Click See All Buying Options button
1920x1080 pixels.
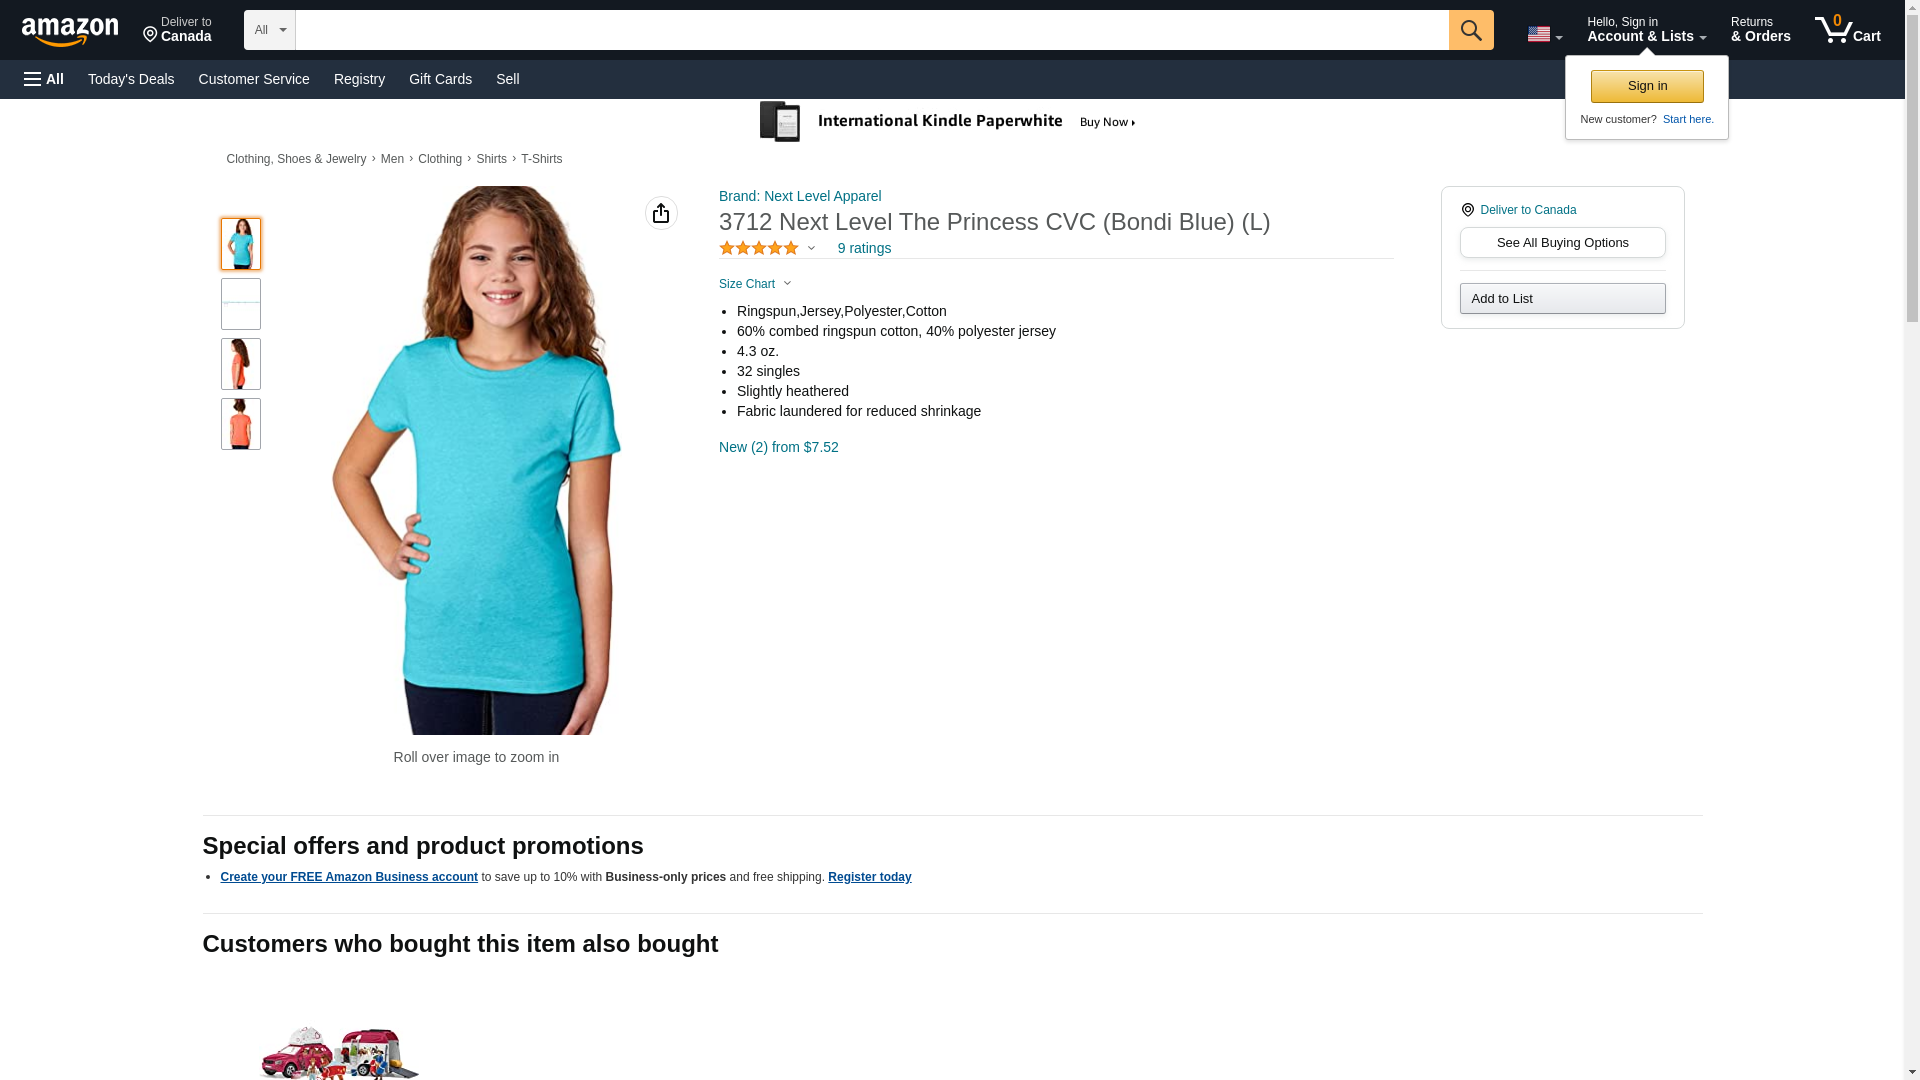(x=1562, y=243)
